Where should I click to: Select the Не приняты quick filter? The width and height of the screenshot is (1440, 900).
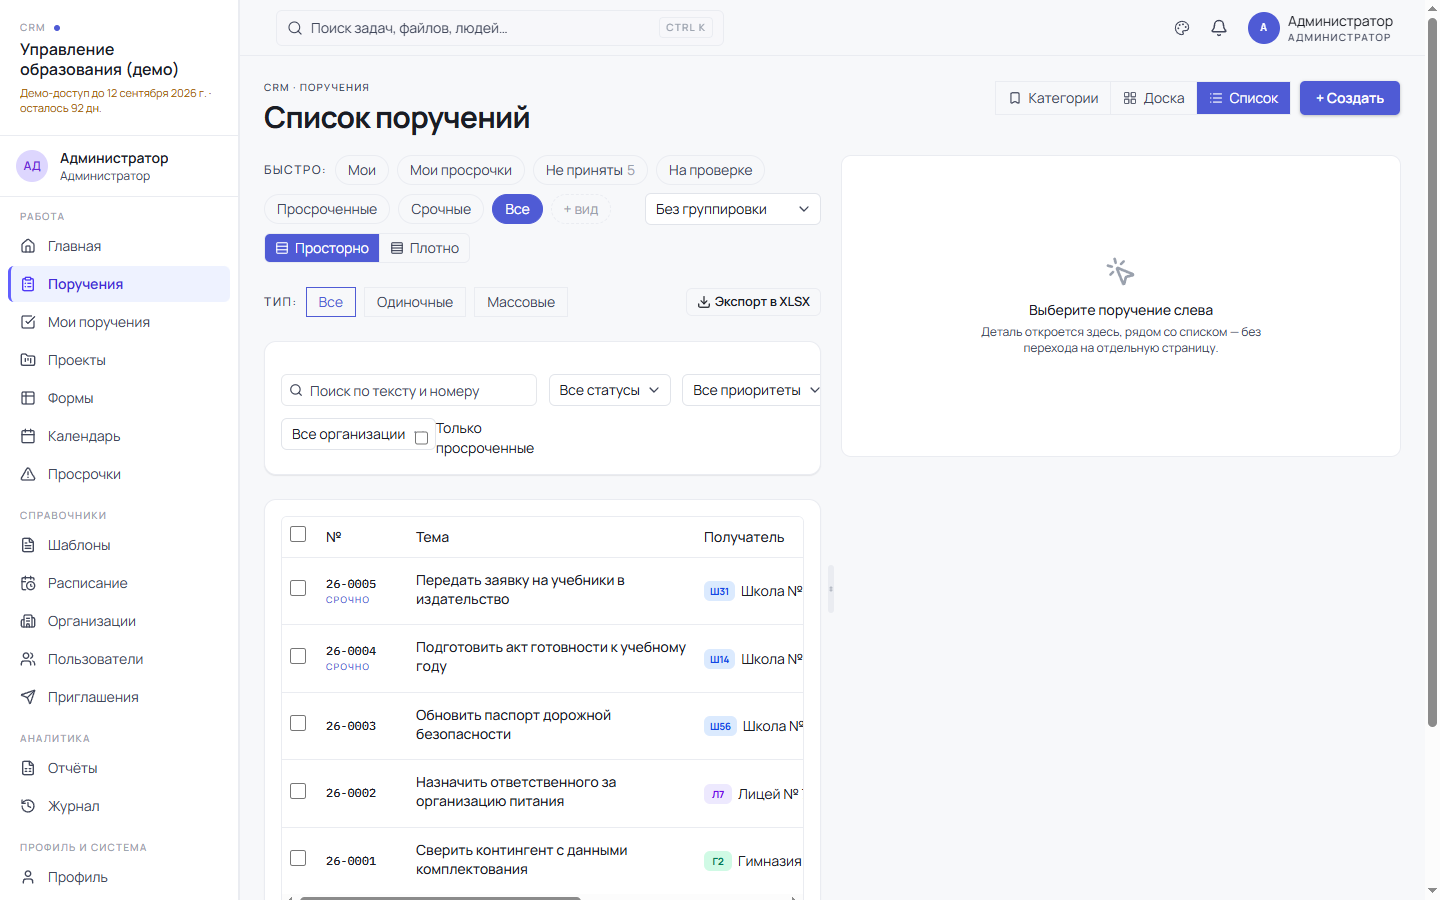[x=590, y=170]
